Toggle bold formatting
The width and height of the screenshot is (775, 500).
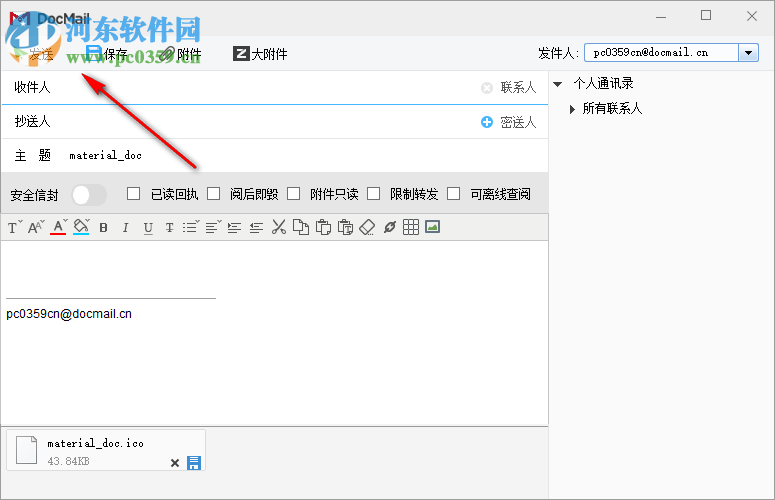[103, 228]
